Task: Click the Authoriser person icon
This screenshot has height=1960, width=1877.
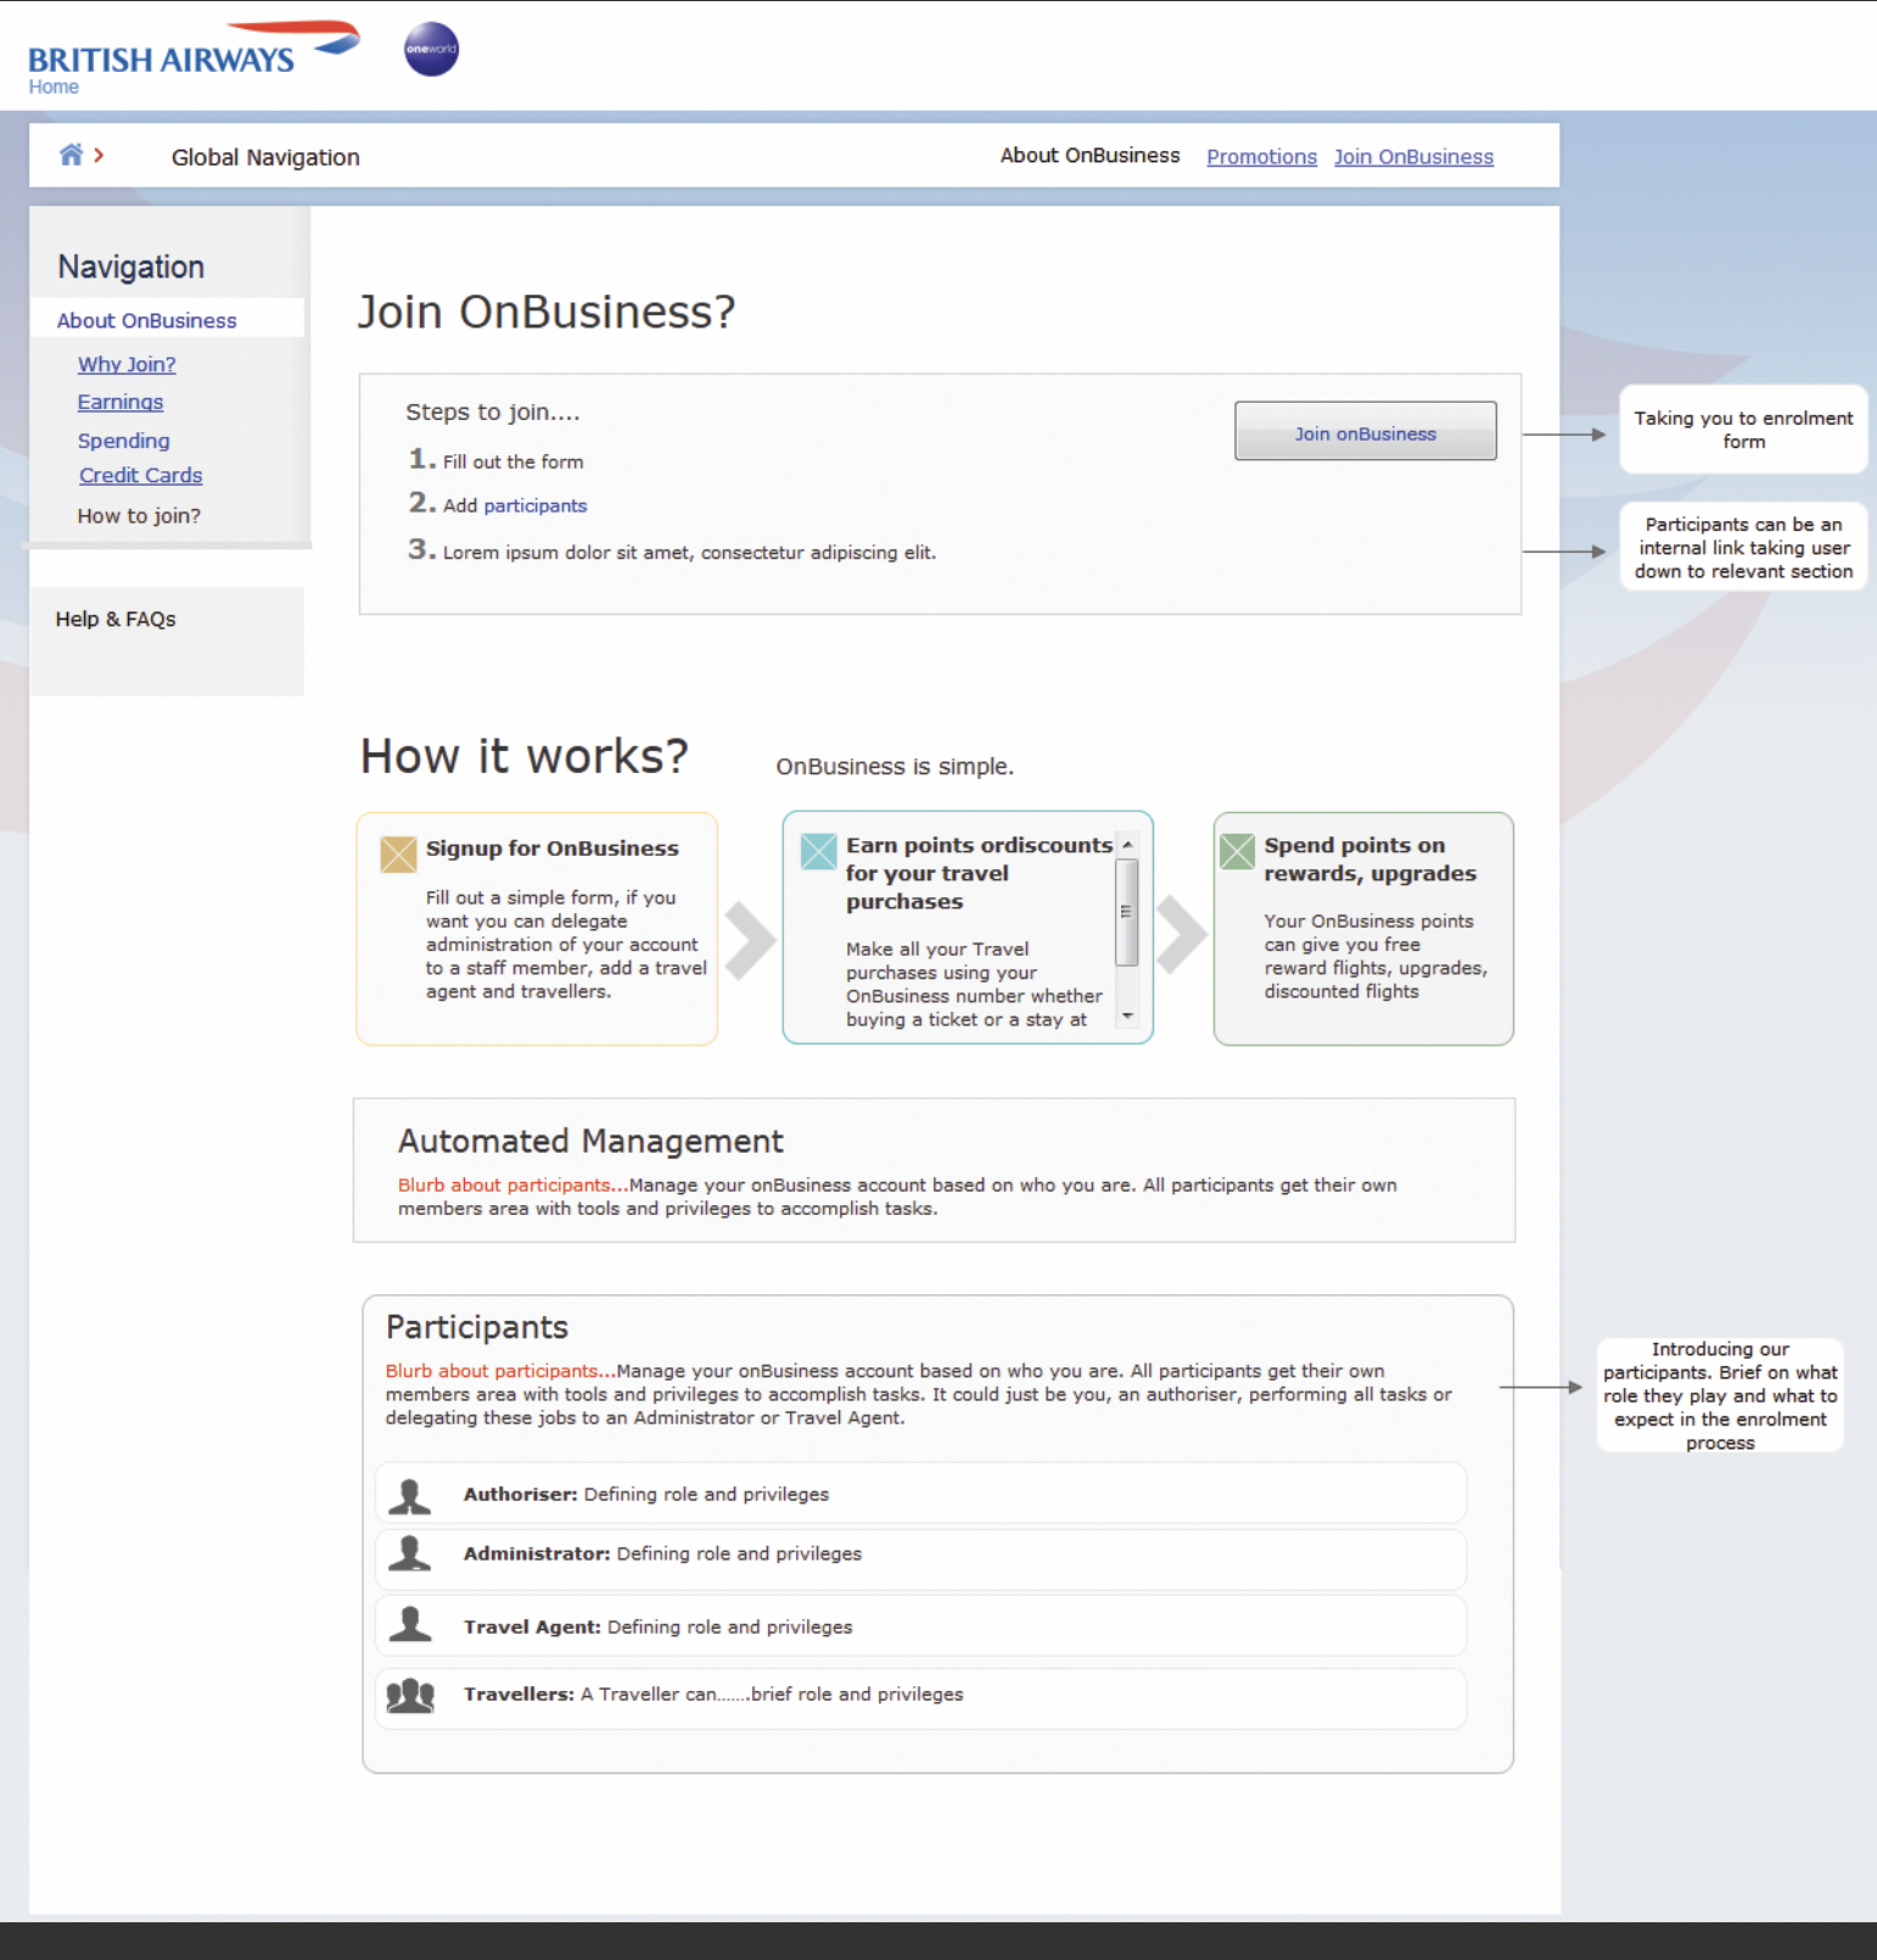Action: pyautogui.click(x=409, y=1497)
